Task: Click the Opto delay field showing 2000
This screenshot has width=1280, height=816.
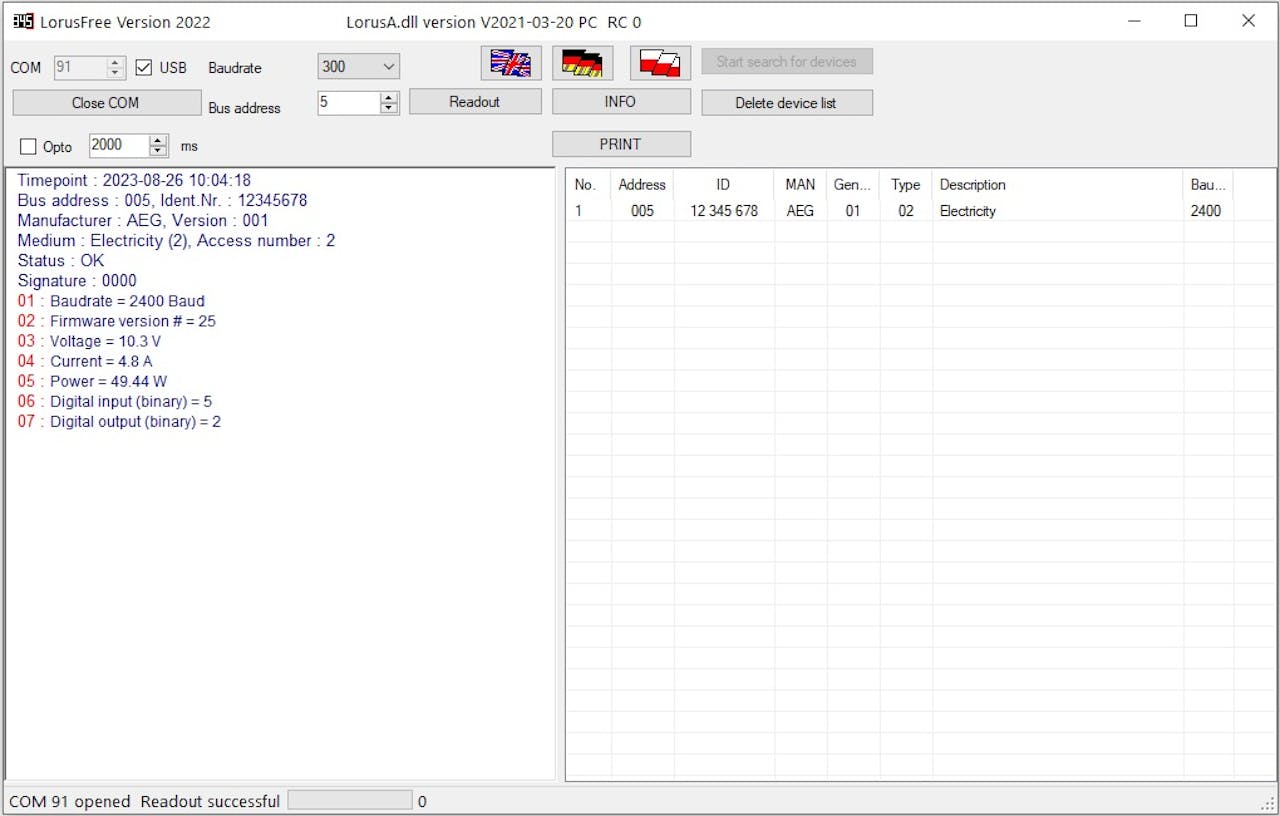Action: (x=119, y=145)
